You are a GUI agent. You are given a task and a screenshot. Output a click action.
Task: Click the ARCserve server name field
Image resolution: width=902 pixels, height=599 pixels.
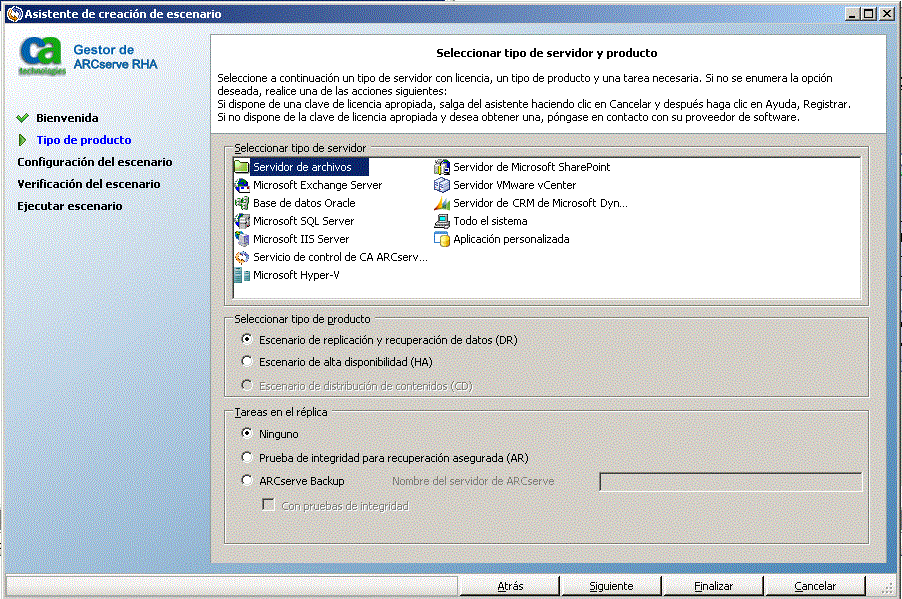tap(729, 480)
